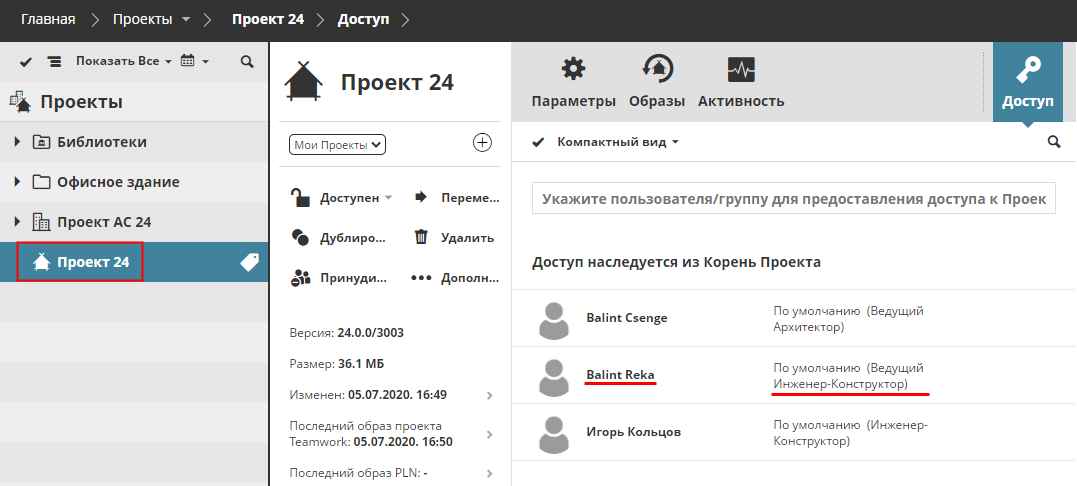Click the Игорь Кольцов avatar
1077x486 pixels.
554,435
